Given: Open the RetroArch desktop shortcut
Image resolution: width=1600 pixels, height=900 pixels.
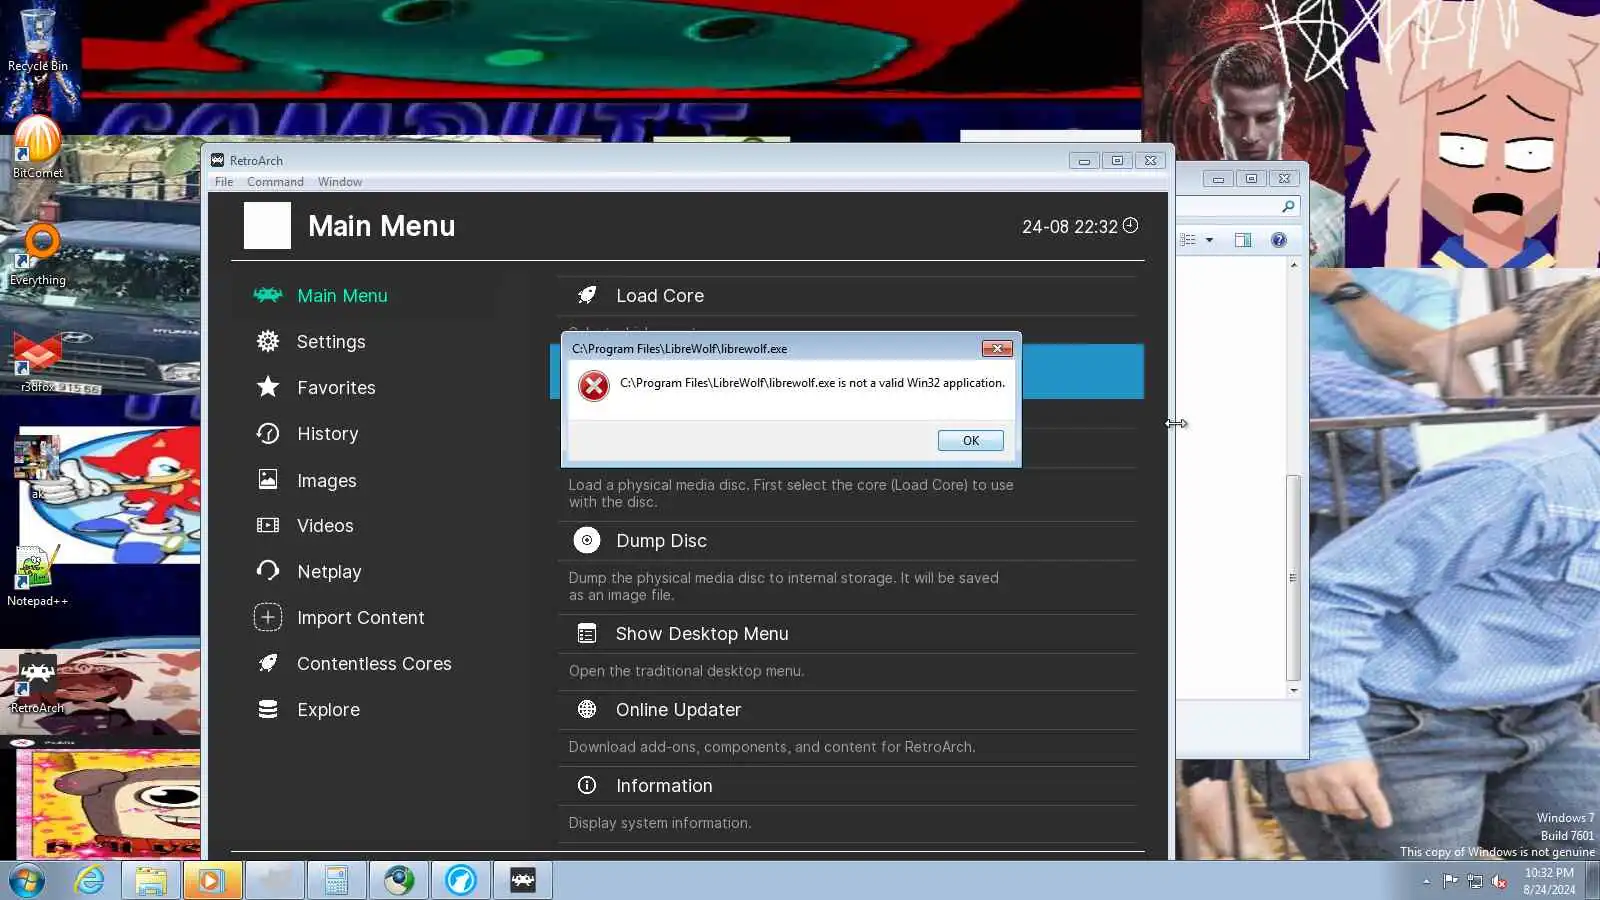Looking at the screenshot, I should pyautogui.click(x=38, y=683).
